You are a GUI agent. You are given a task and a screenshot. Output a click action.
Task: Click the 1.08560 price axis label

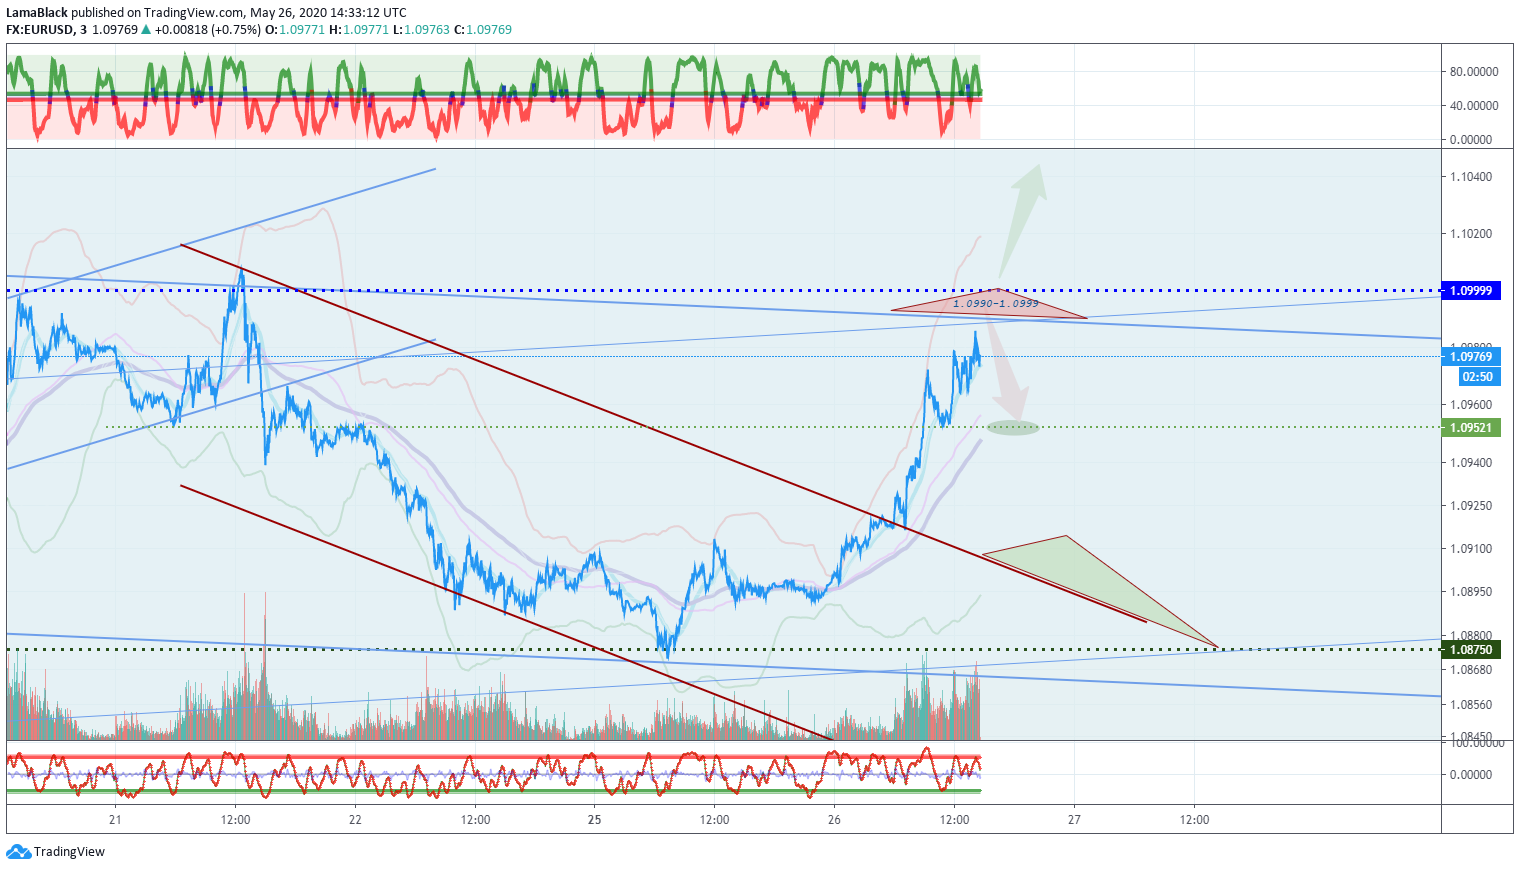click(x=1471, y=705)
